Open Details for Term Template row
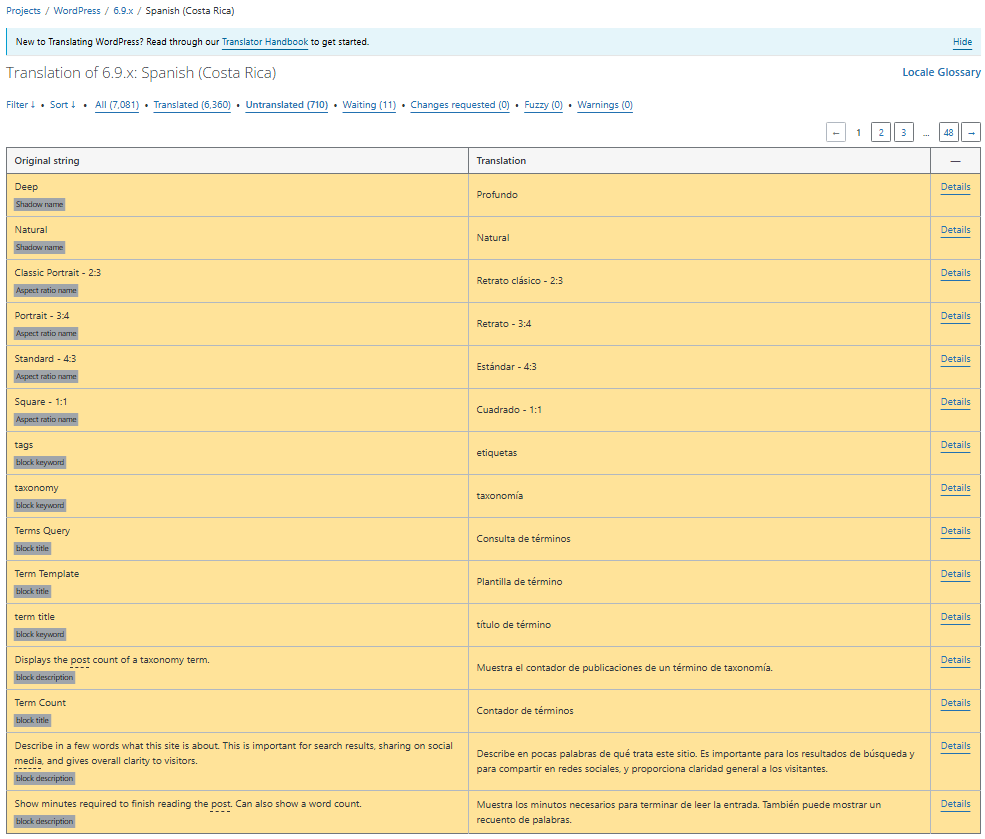985x839 pixels. (955, 574)
